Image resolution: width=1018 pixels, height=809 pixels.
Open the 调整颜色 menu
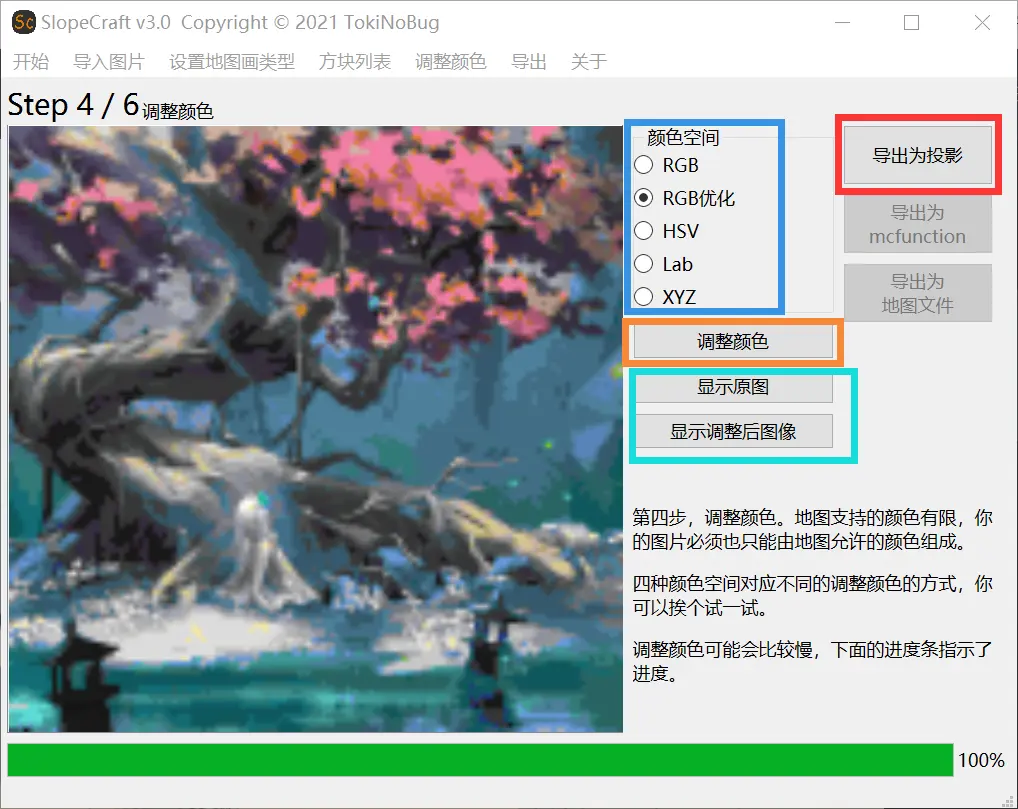tap(452, 61)
